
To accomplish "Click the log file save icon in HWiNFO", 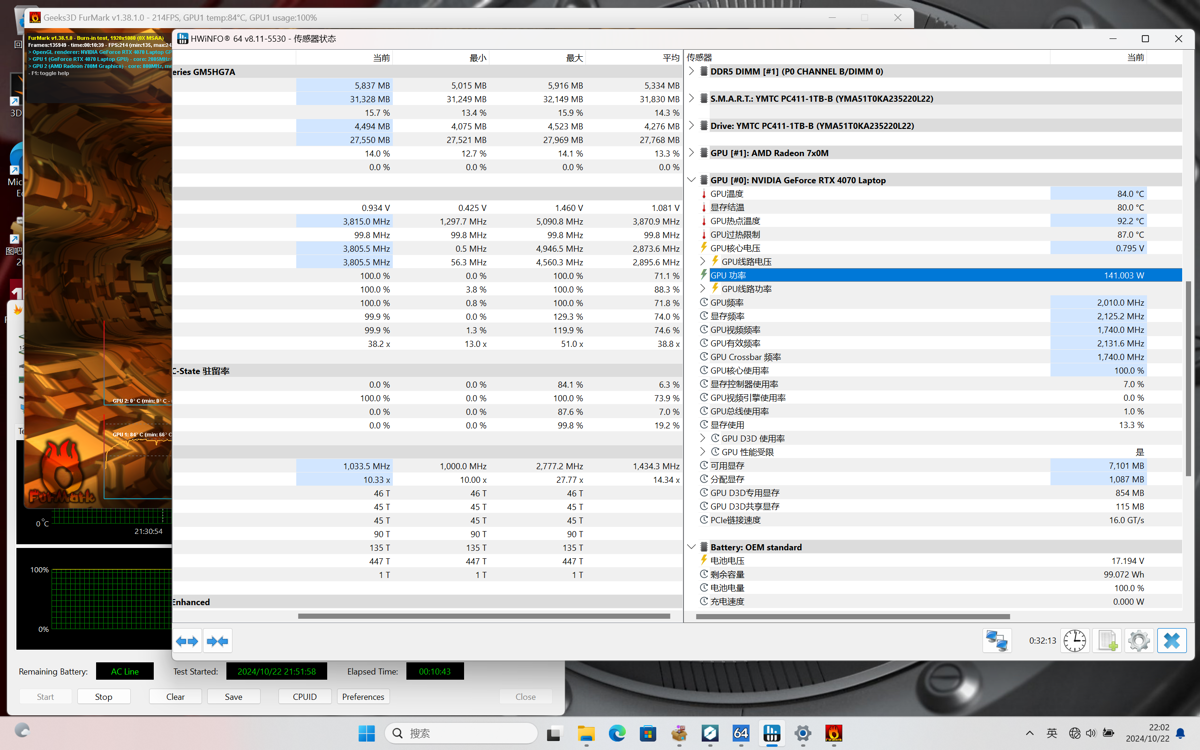I will 1107,641.
